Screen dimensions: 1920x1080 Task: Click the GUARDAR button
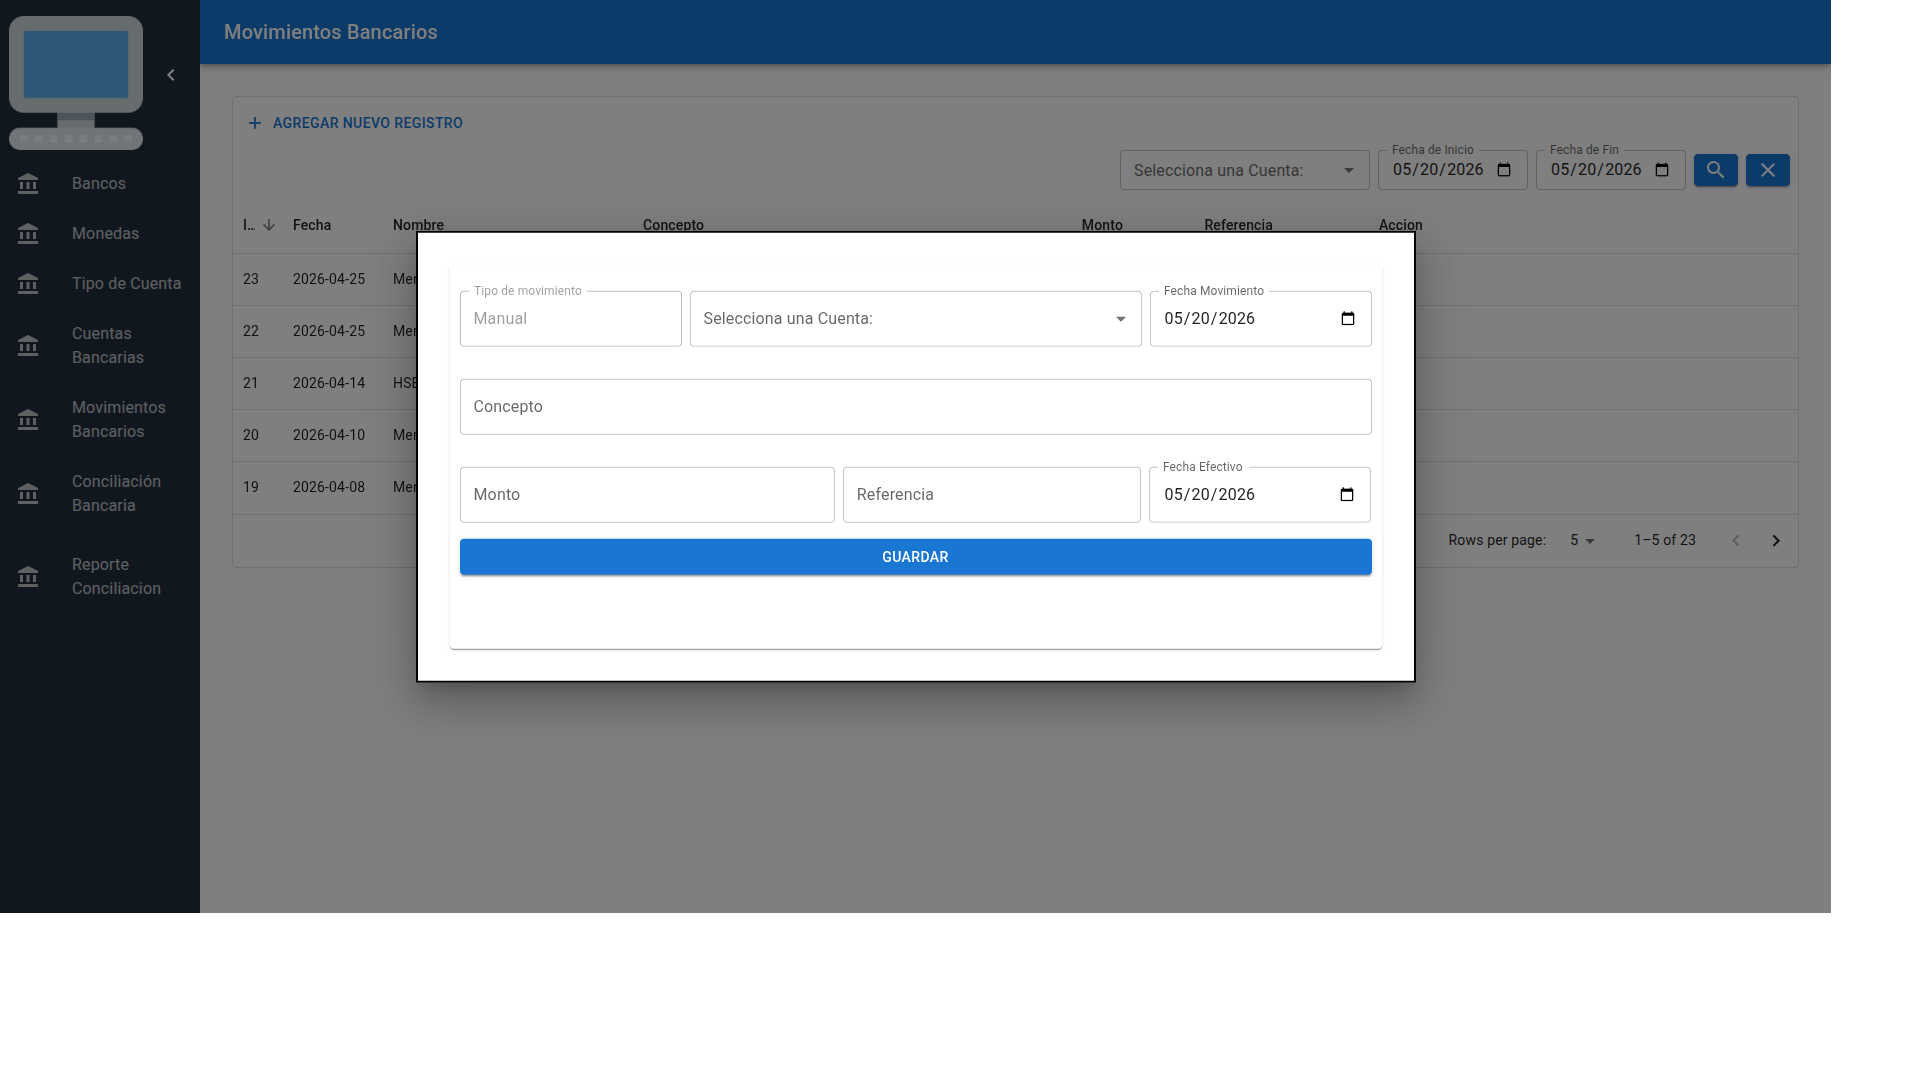tap(915, 557)
